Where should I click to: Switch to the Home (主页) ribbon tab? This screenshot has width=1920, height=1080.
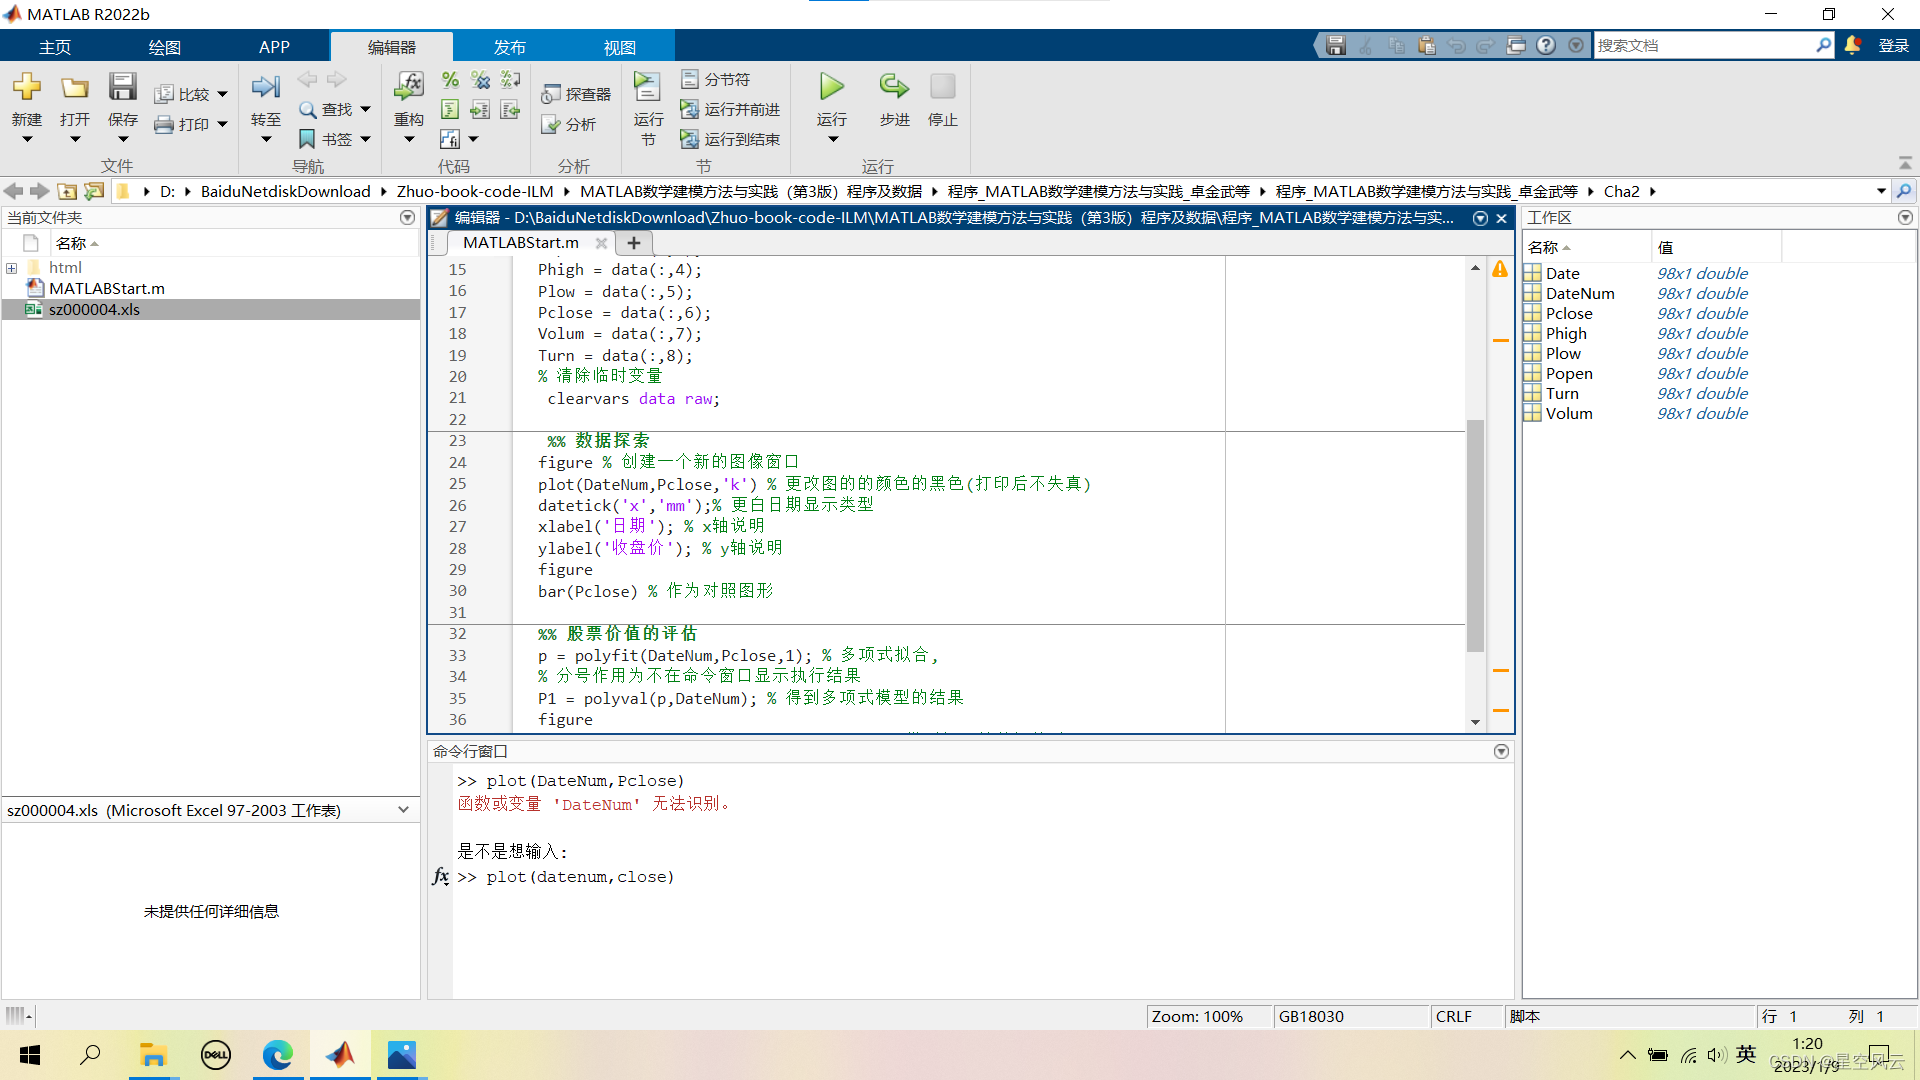[55, 47]
